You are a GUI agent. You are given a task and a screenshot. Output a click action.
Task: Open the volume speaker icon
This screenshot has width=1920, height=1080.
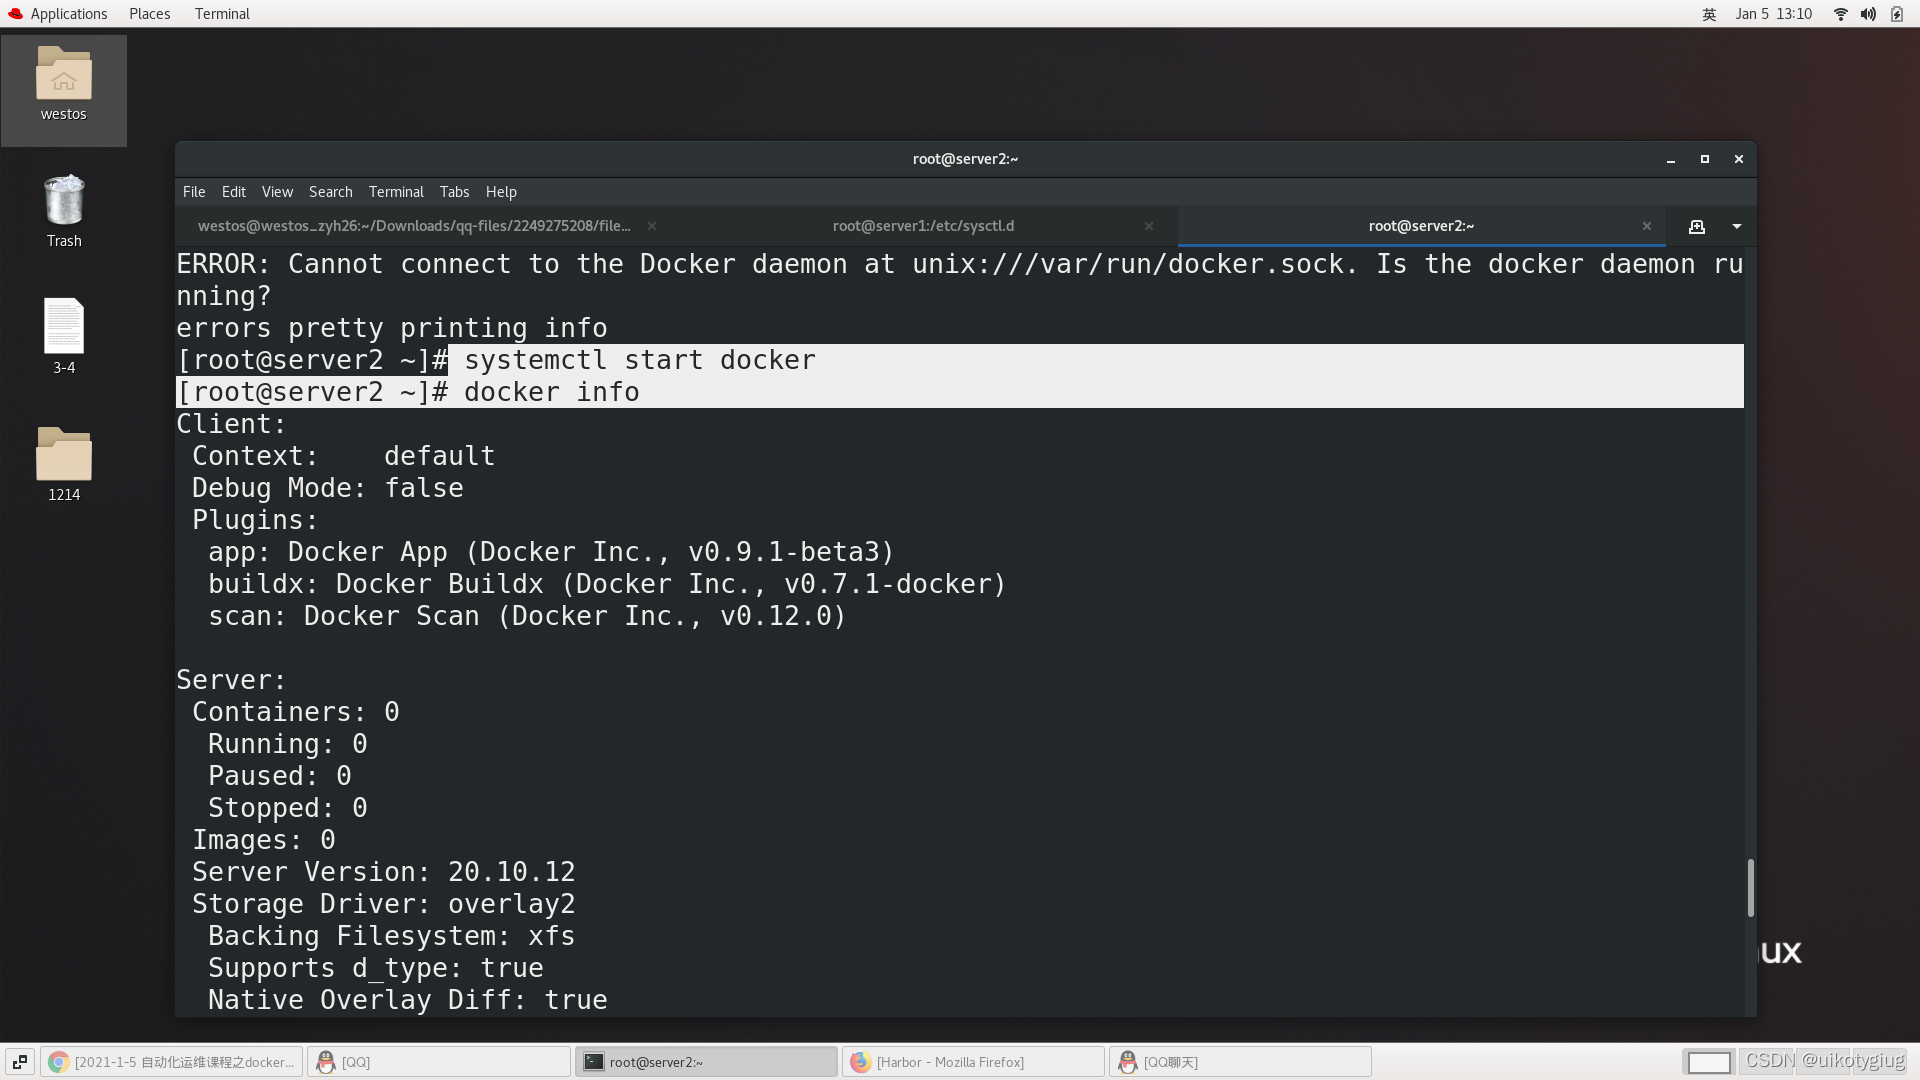1868,14
